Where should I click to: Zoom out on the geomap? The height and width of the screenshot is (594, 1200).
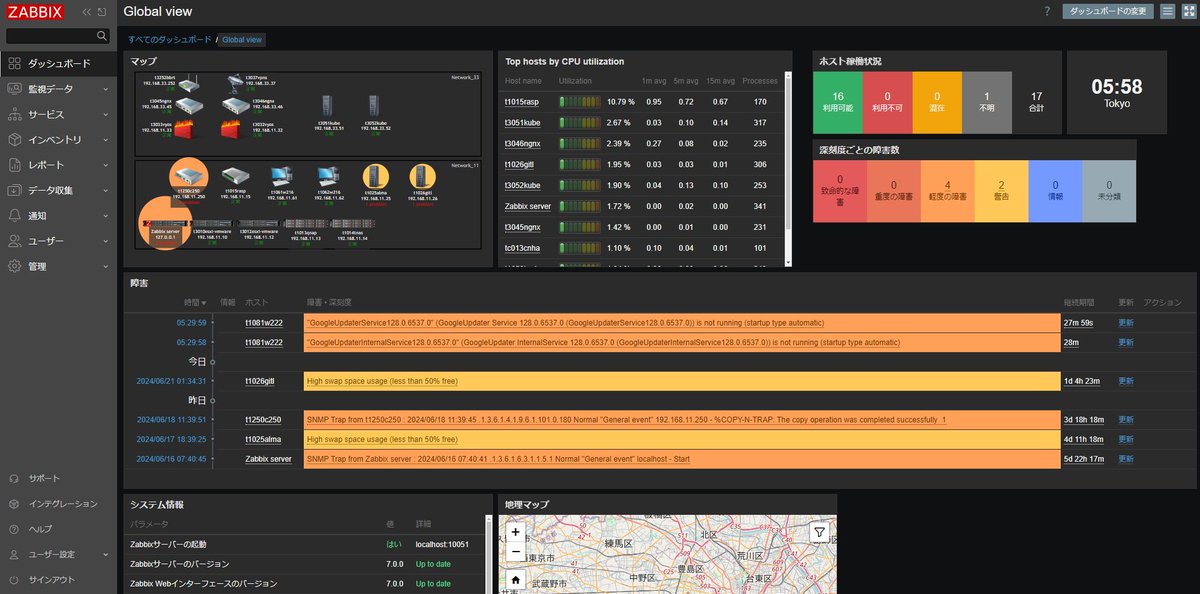[515, 551]
